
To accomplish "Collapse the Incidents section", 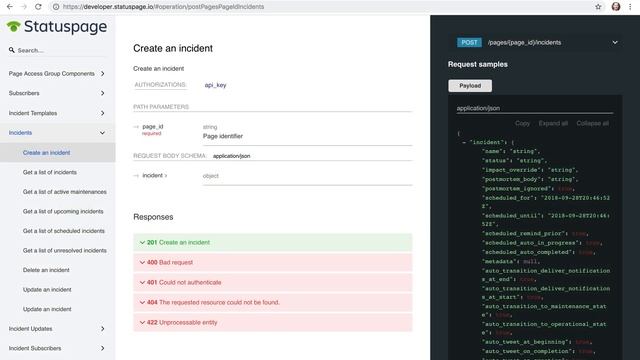I will (x=57, y=133).
